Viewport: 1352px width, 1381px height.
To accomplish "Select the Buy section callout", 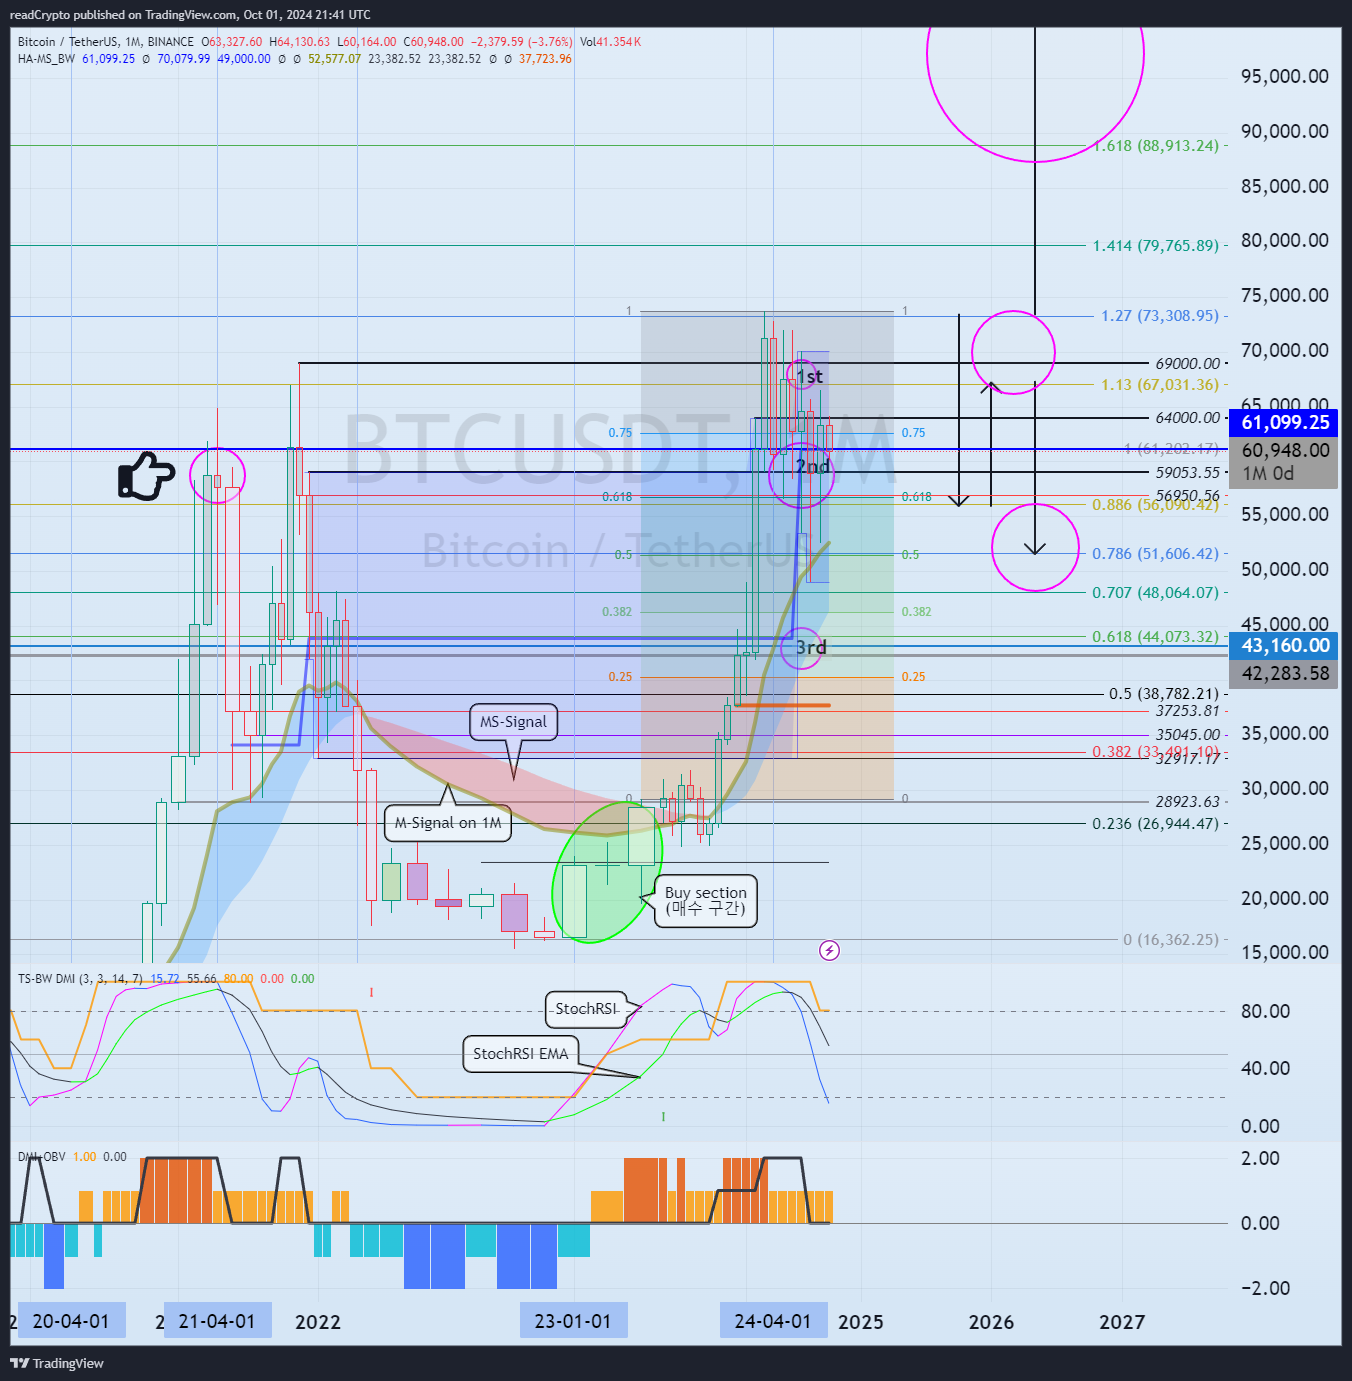I will (706, 901).
